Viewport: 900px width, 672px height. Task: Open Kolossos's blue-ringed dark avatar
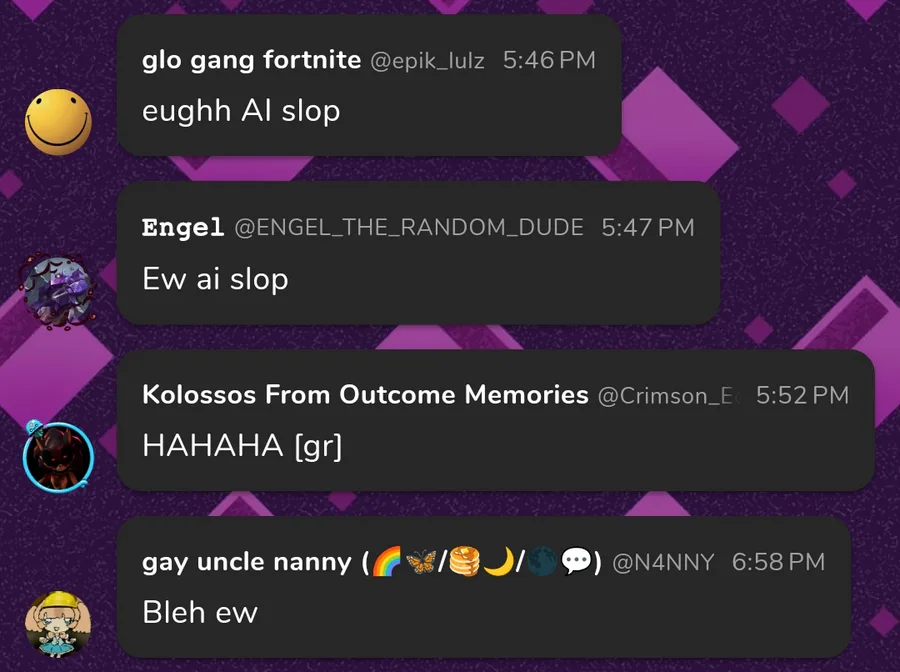58,456
